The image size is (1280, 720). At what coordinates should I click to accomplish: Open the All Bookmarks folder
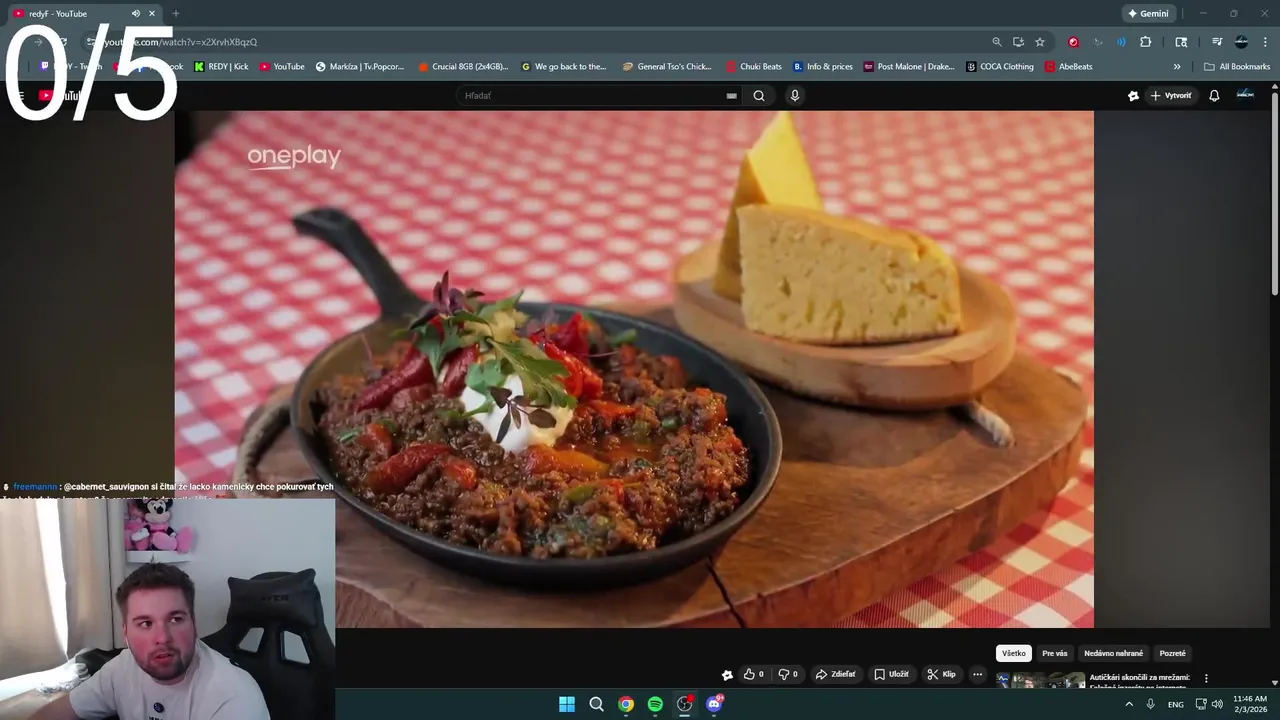(1237, 67)
